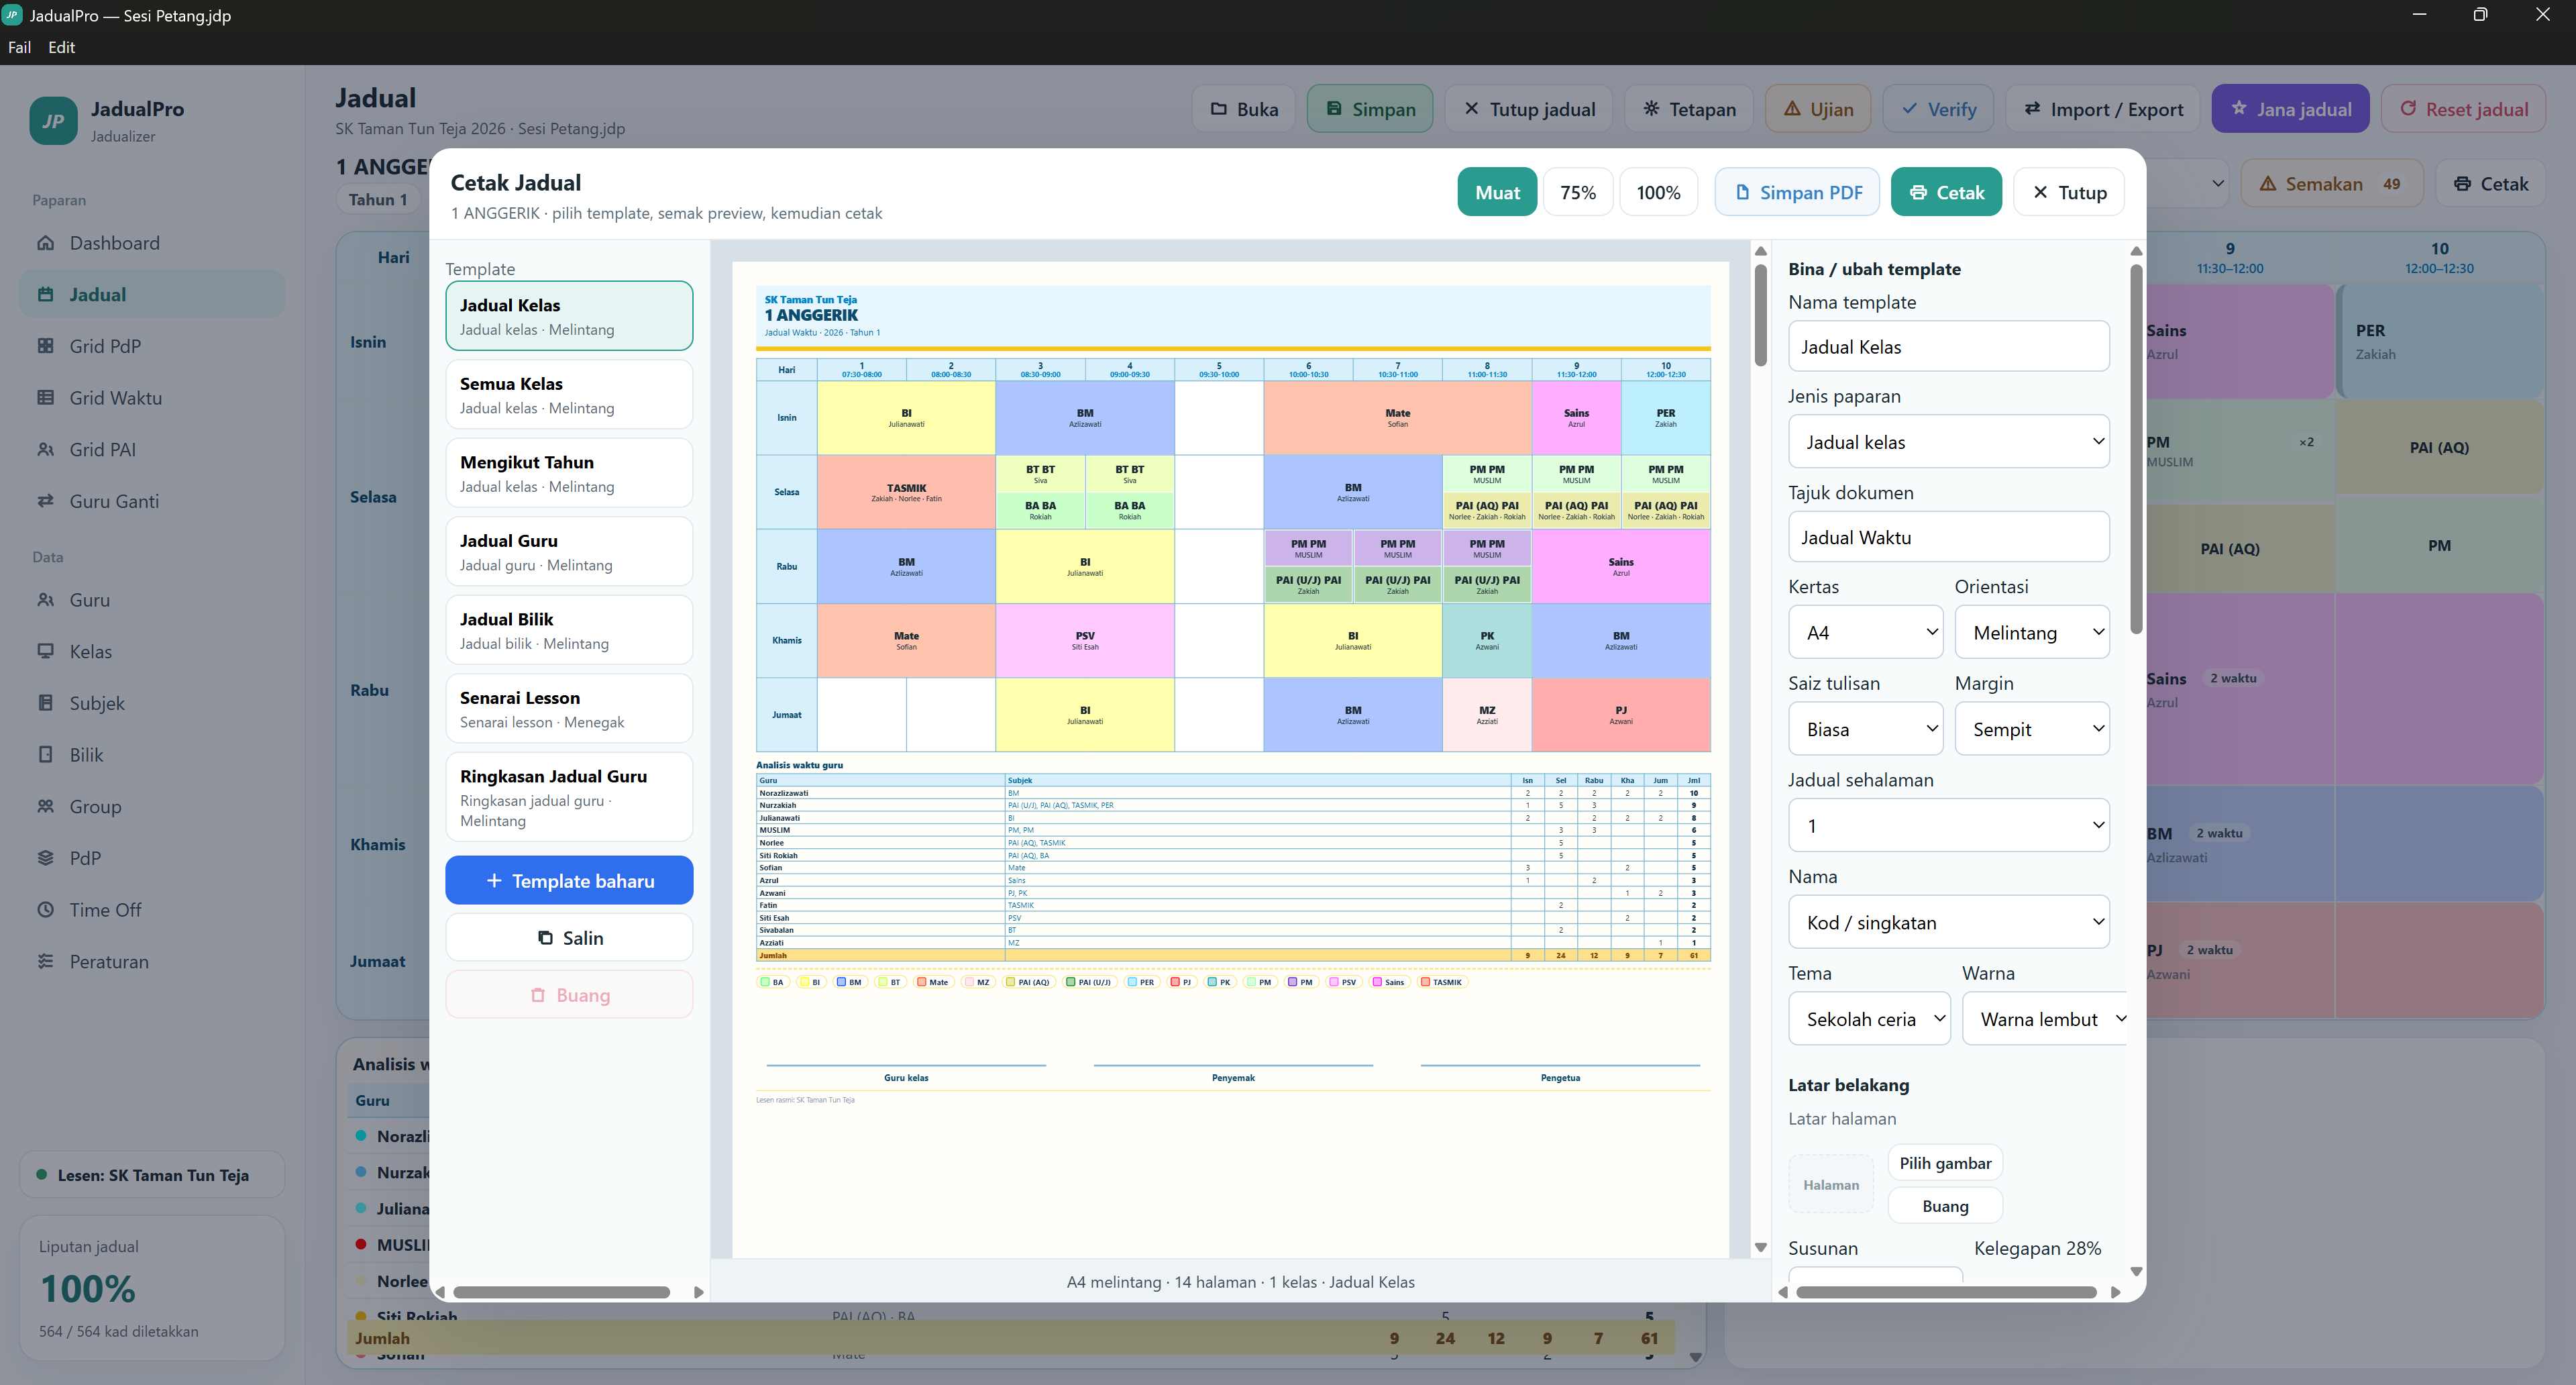Image resolution: width=2576 pixels, height=1385 pixels.
Task: Set preview zoom to 75%
Action: 1578,192
